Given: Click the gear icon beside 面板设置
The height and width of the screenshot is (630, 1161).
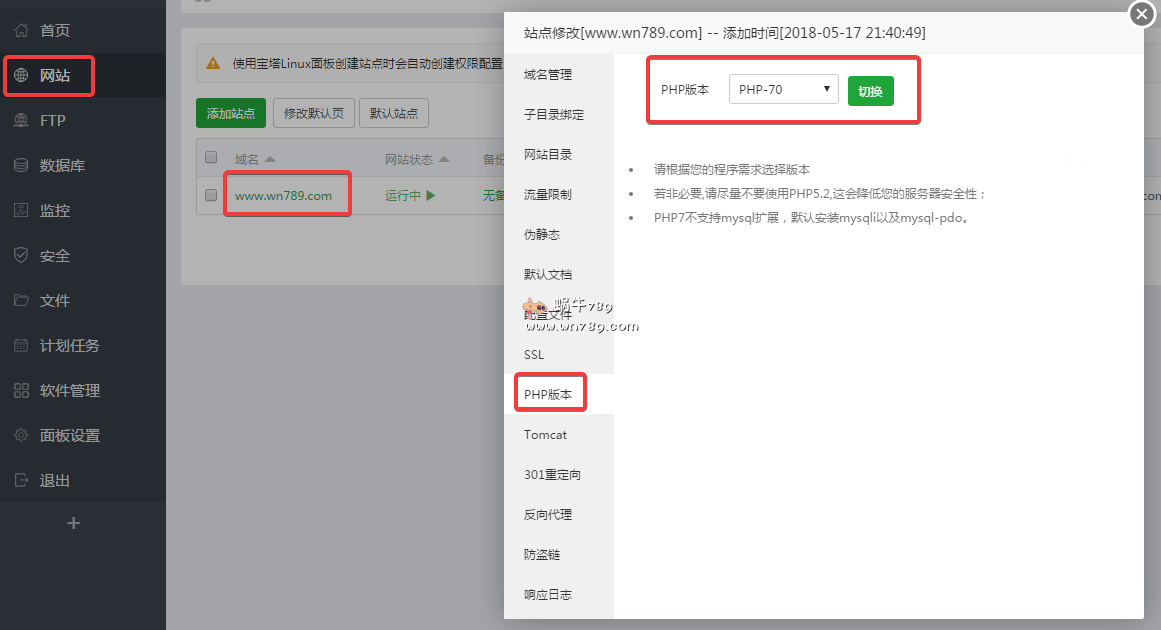Looking at the screenshot, I should click(x=21, y=435).
